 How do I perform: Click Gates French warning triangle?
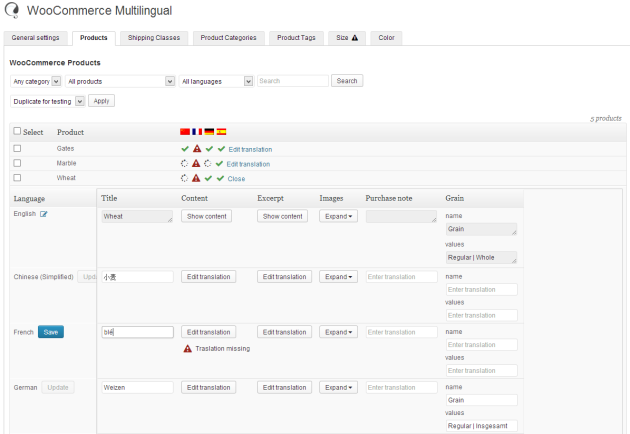pyautogui.click(x=197, y=149)
